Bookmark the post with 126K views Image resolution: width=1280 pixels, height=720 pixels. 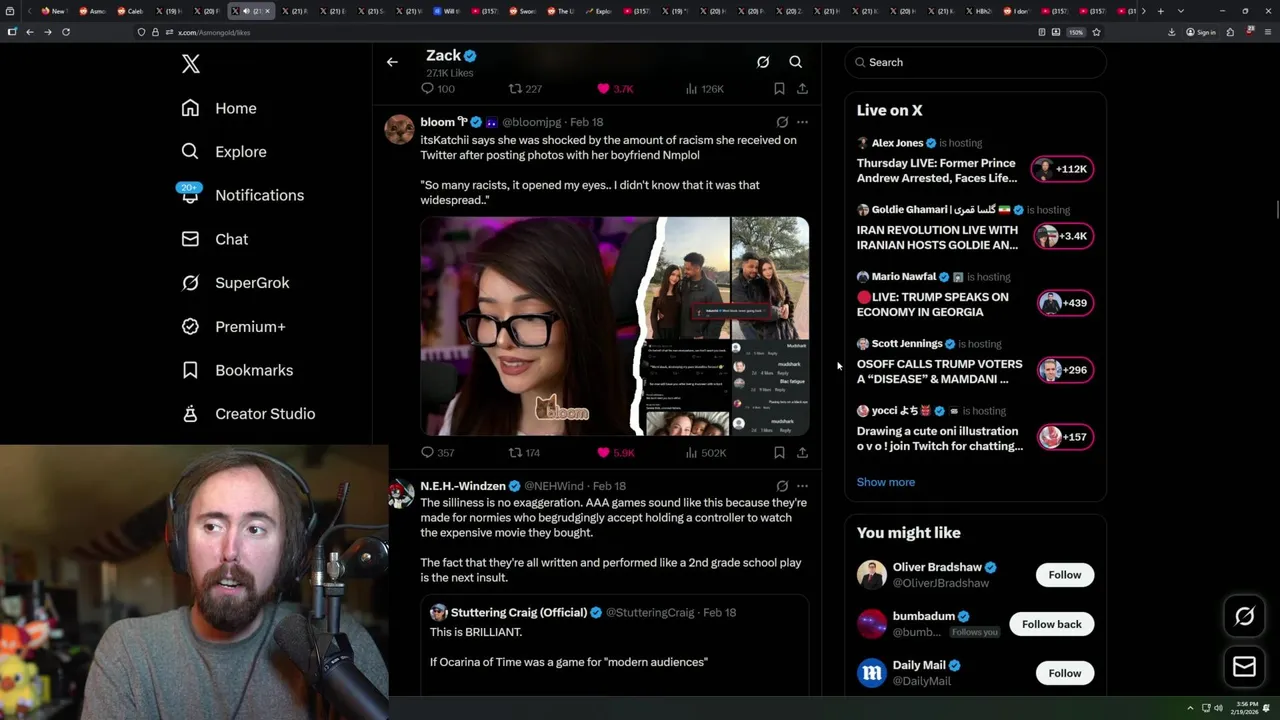779,89
